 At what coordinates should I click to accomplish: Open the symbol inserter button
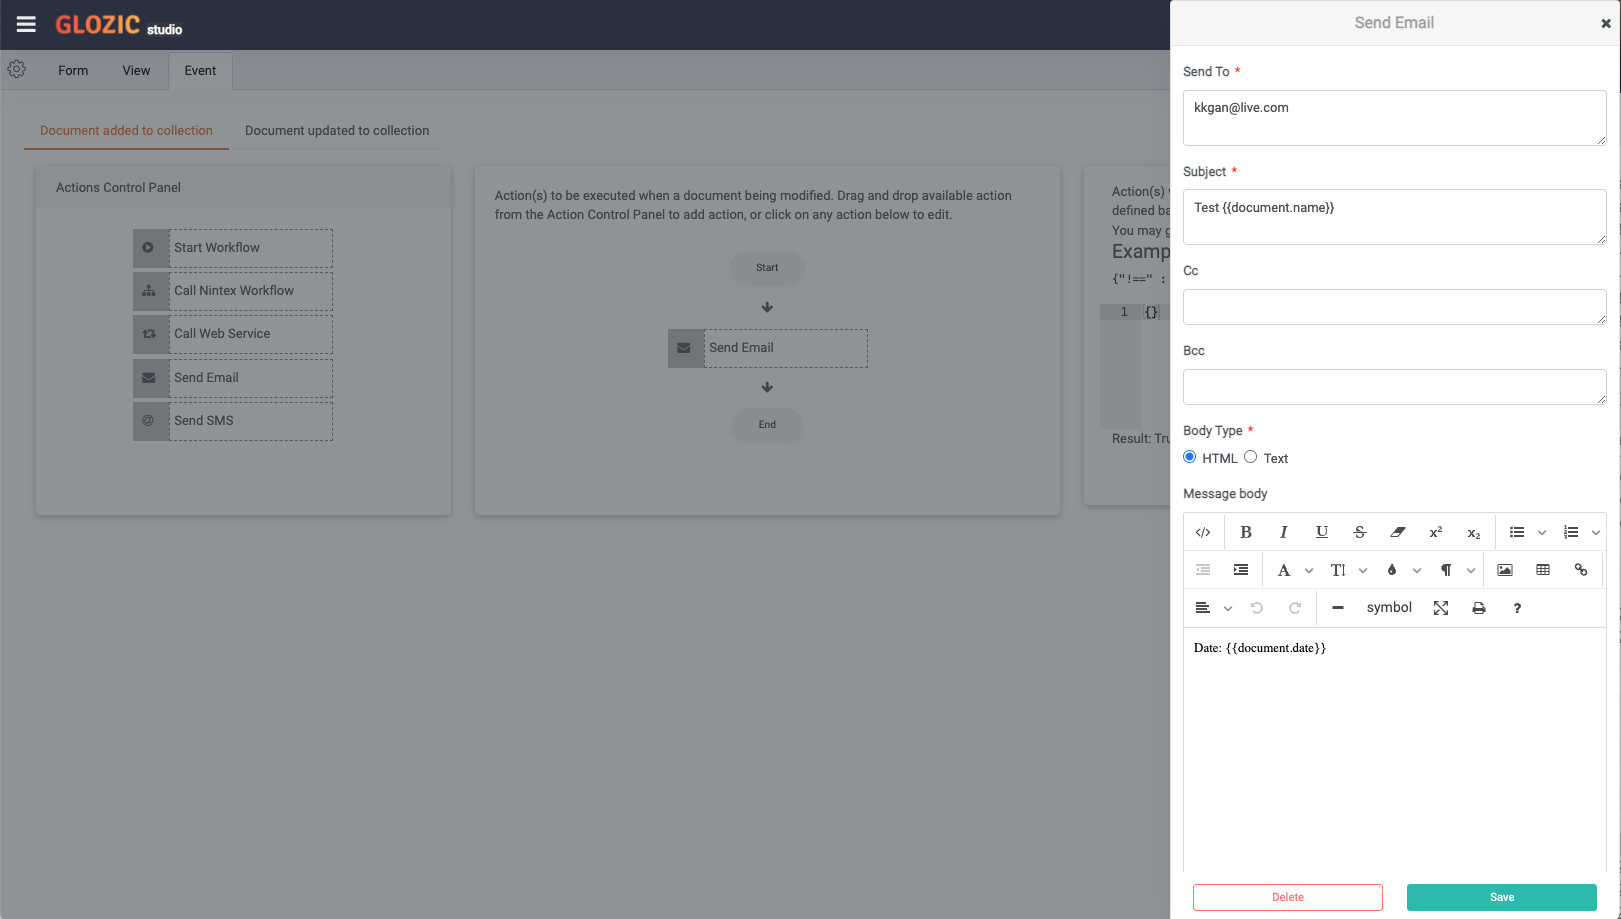(1389, 608)
